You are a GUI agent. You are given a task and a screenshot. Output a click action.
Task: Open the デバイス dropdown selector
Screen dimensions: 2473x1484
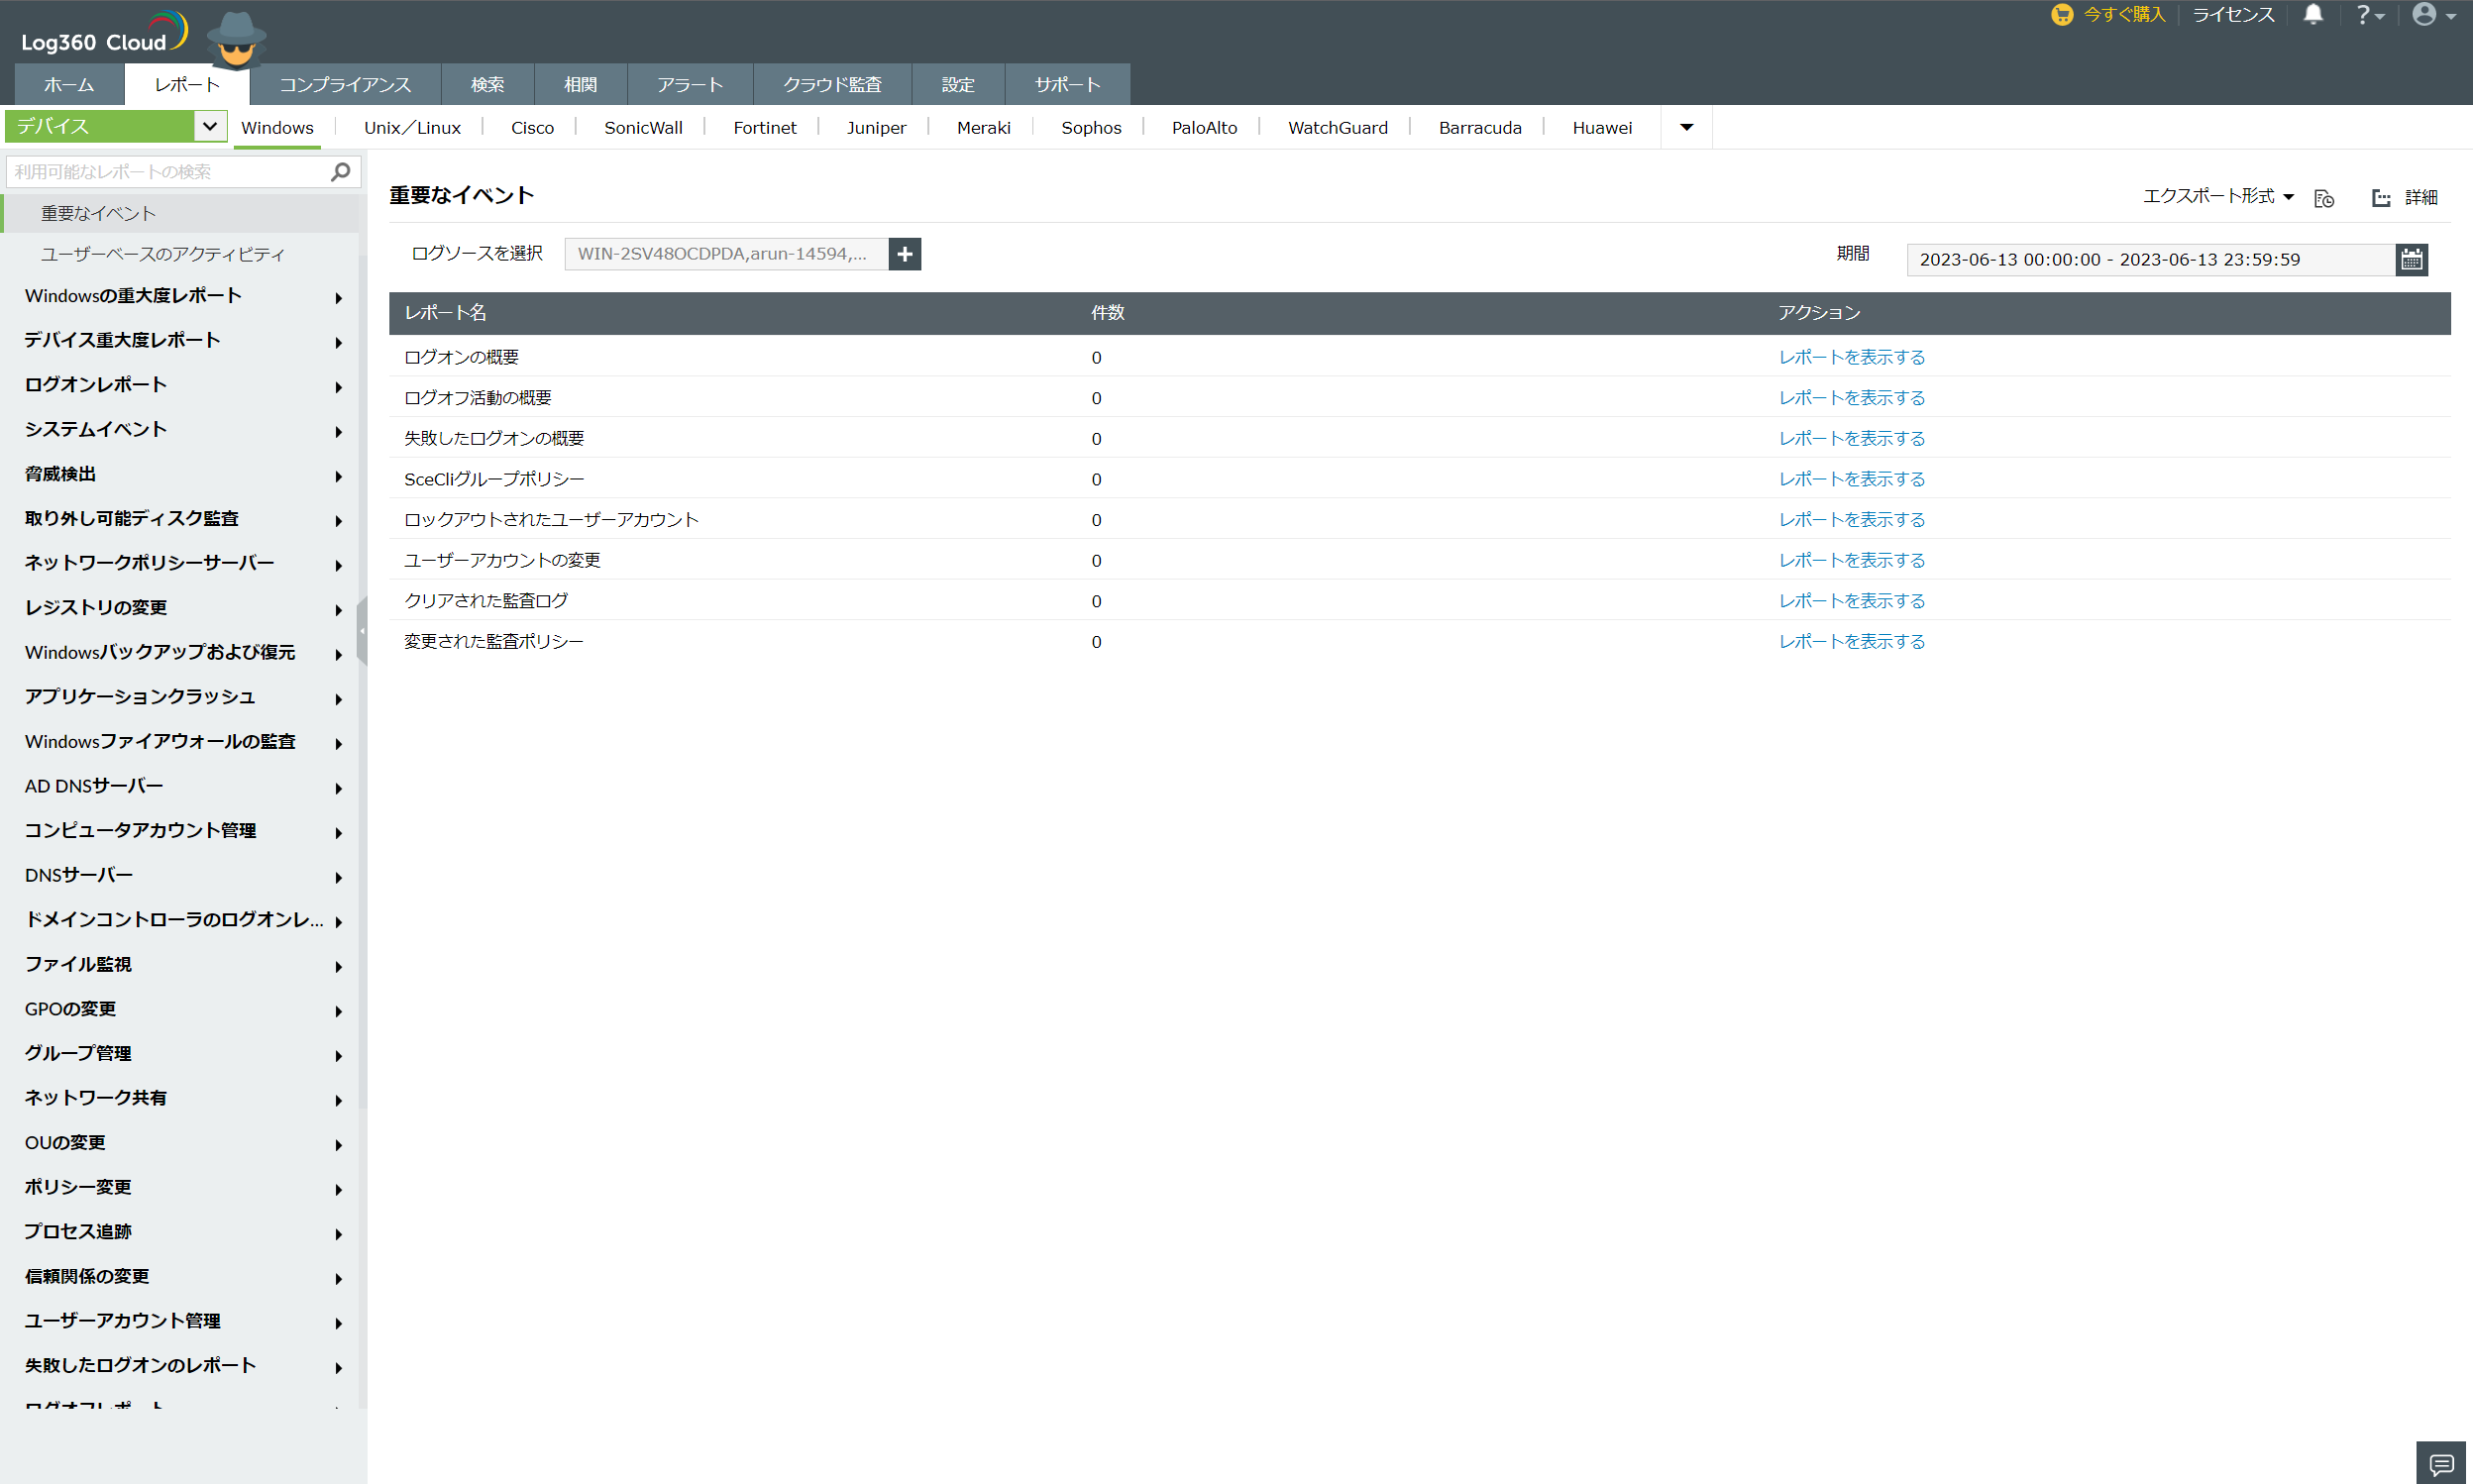(x=209, y=127)
